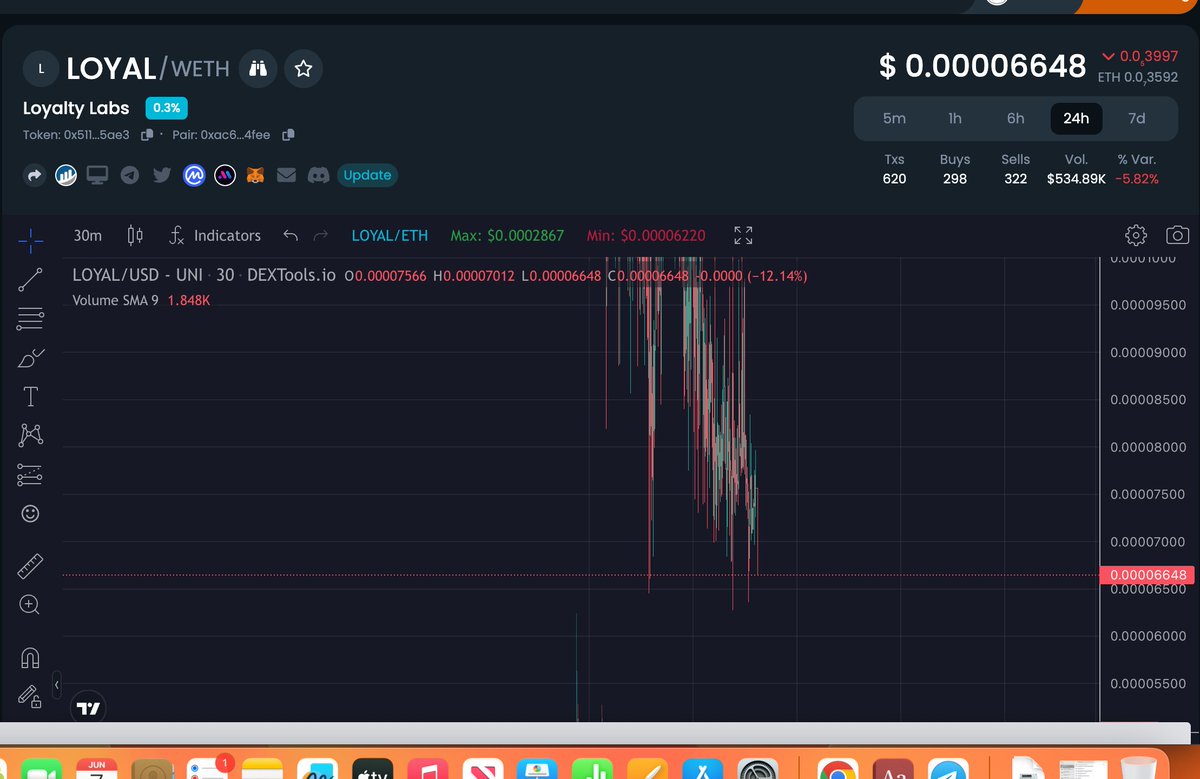This screenshot has width=1200, height=779.
Task: Click the Max: $0.0002867 label
Action: pyautogui.click(x=507, y=235)
